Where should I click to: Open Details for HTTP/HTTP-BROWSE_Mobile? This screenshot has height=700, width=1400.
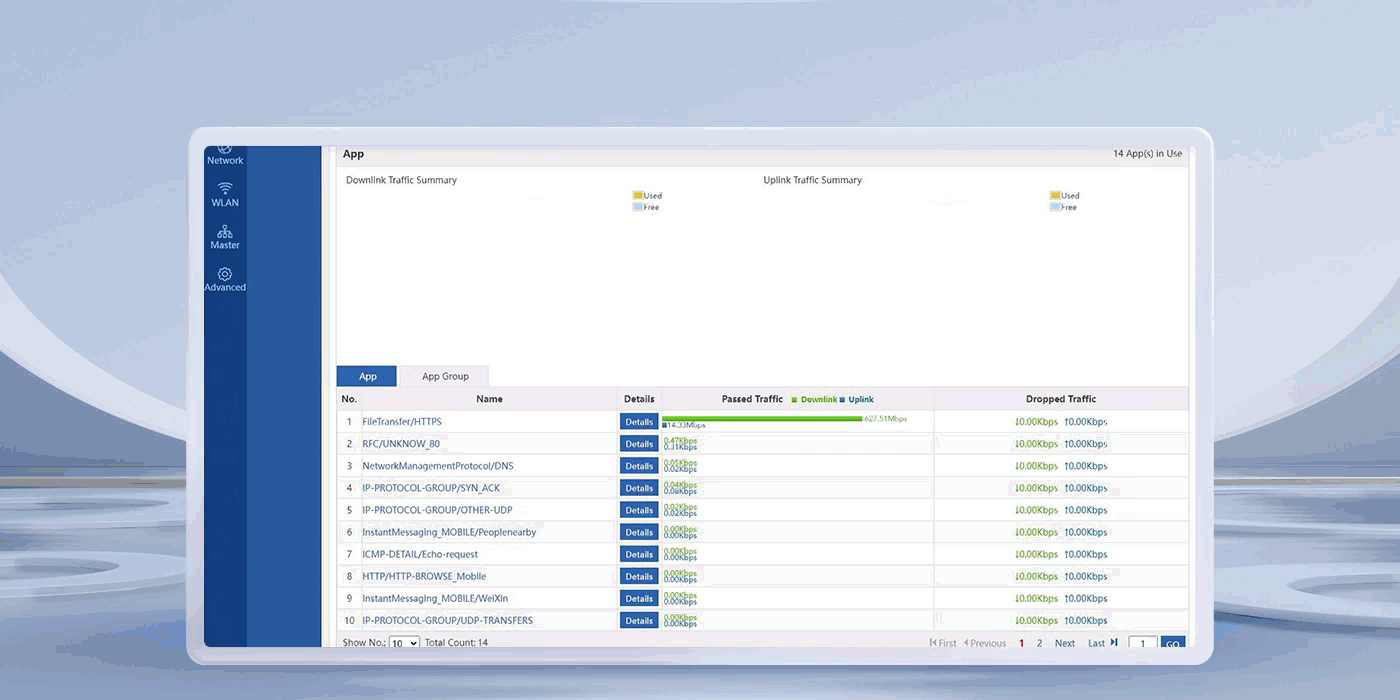tap(639, 576)
